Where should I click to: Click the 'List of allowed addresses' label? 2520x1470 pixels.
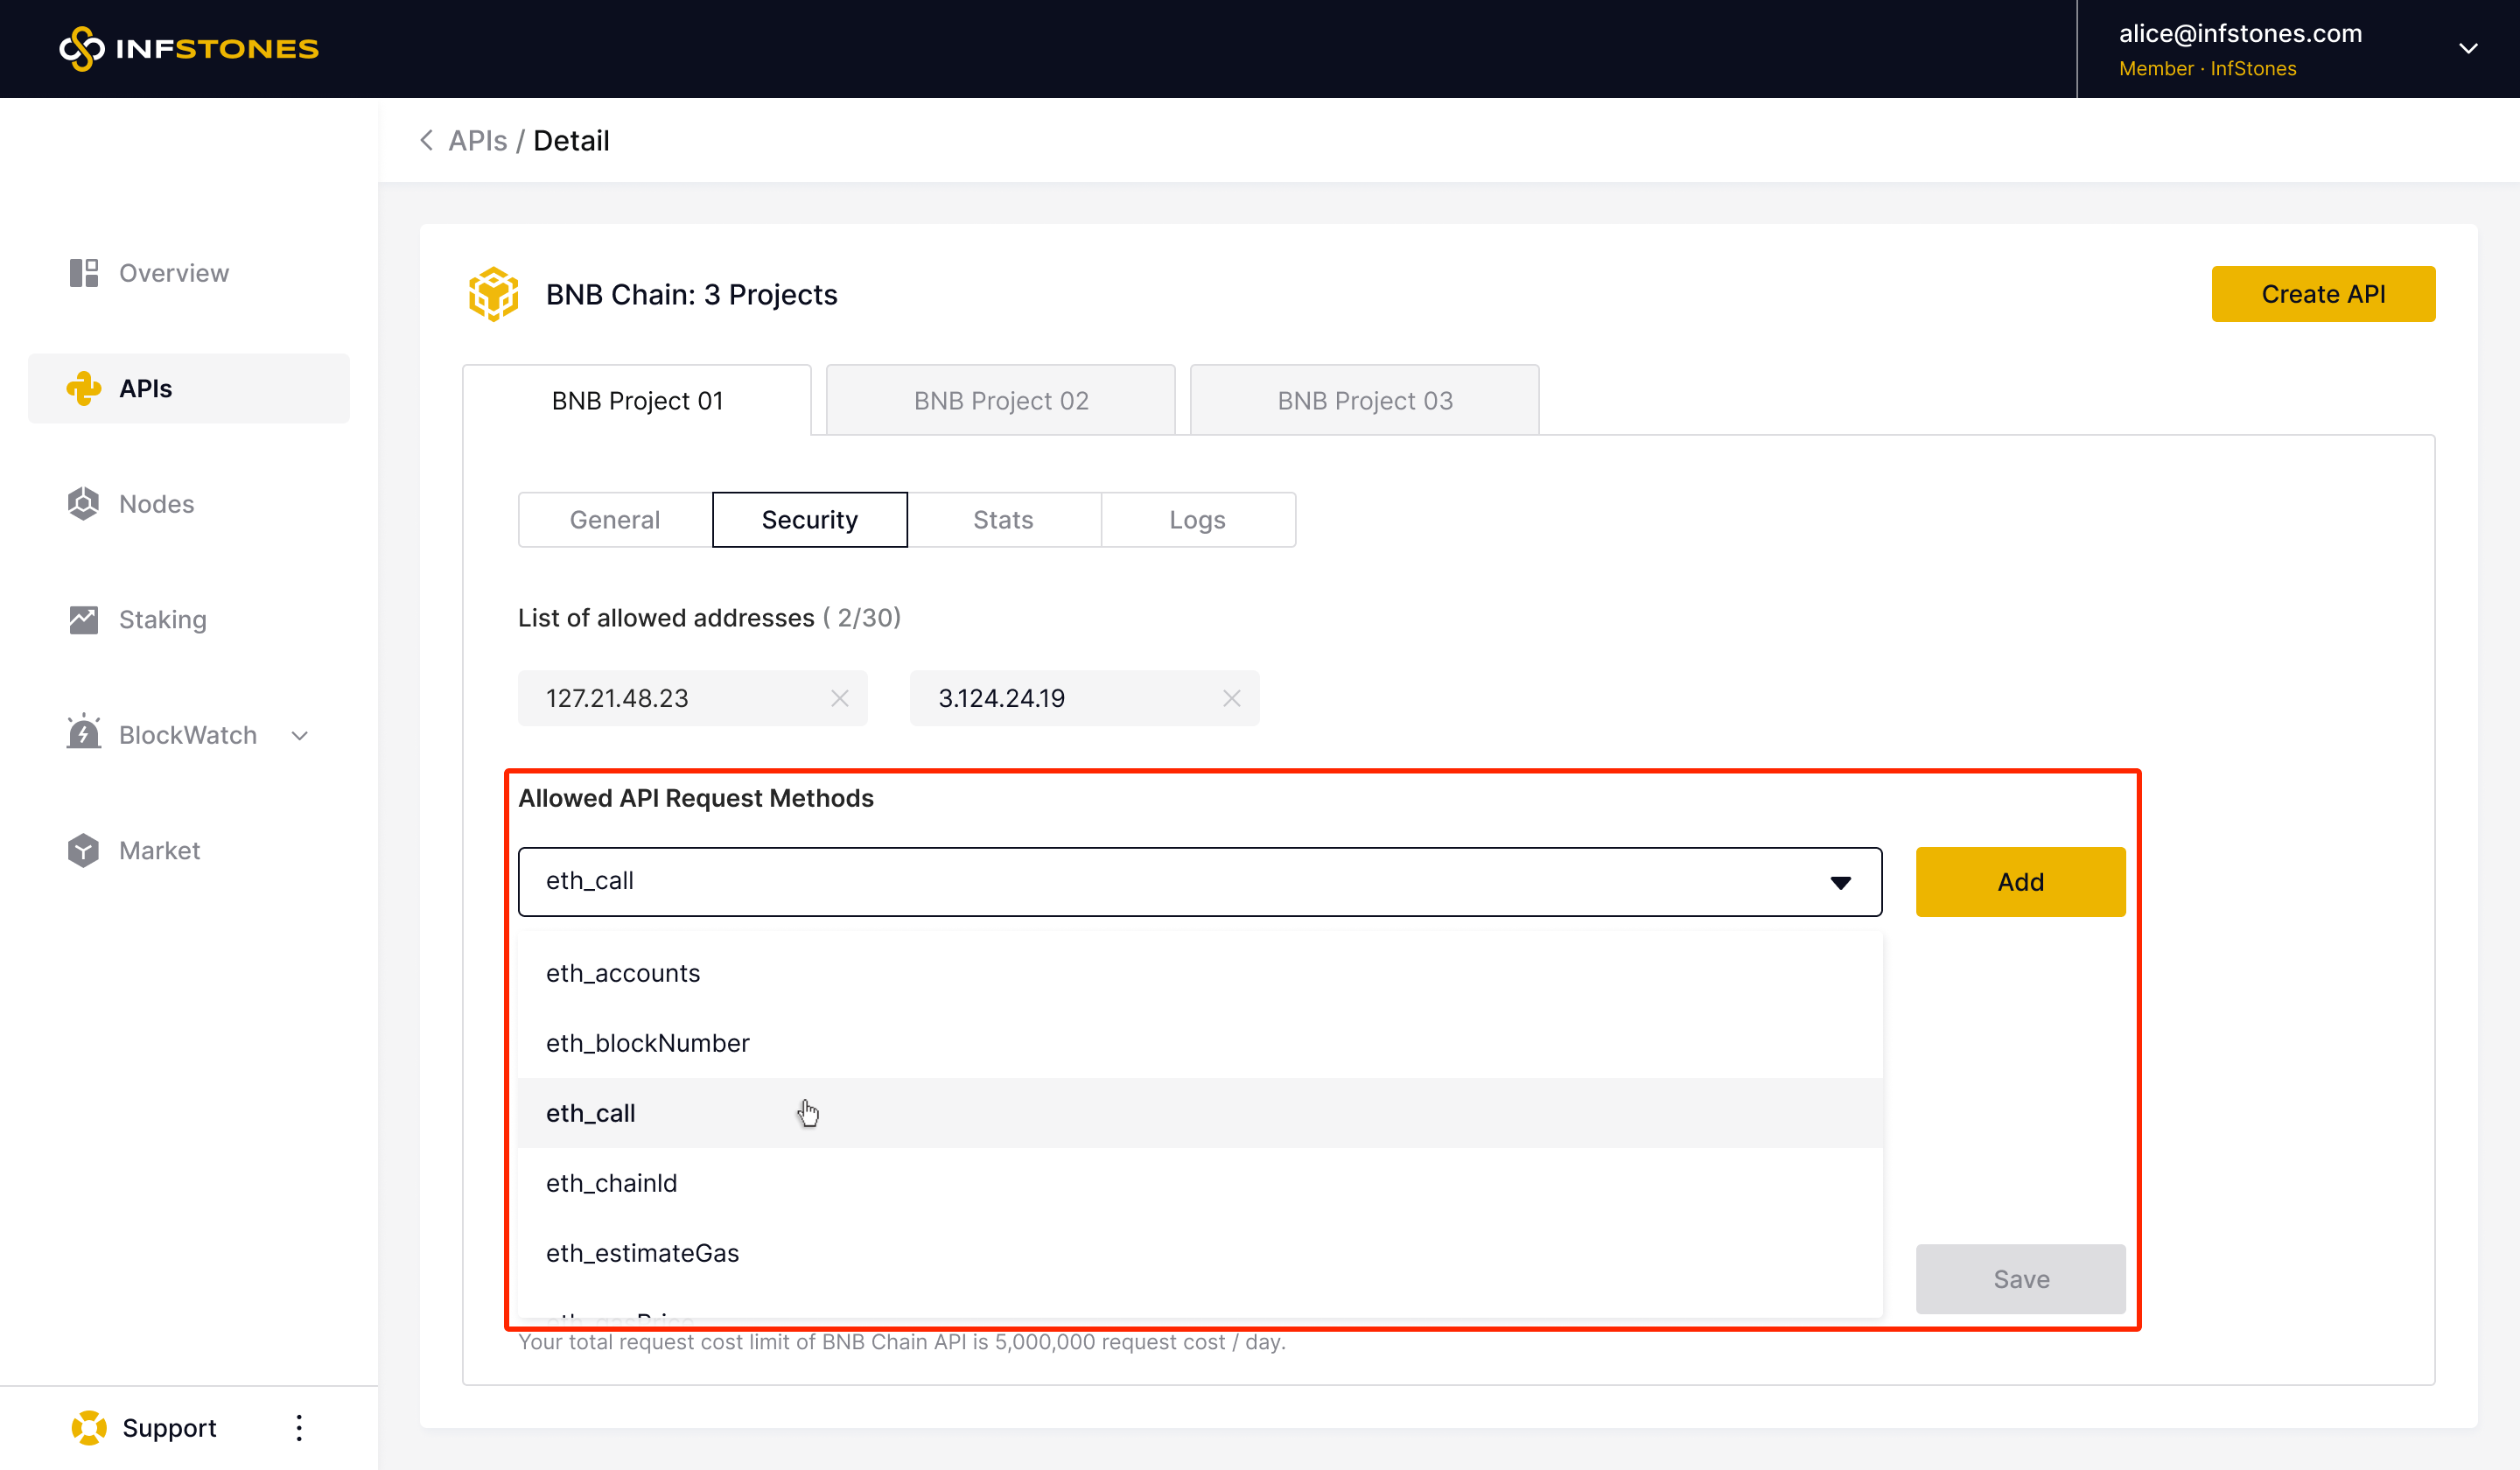point(666,618)
